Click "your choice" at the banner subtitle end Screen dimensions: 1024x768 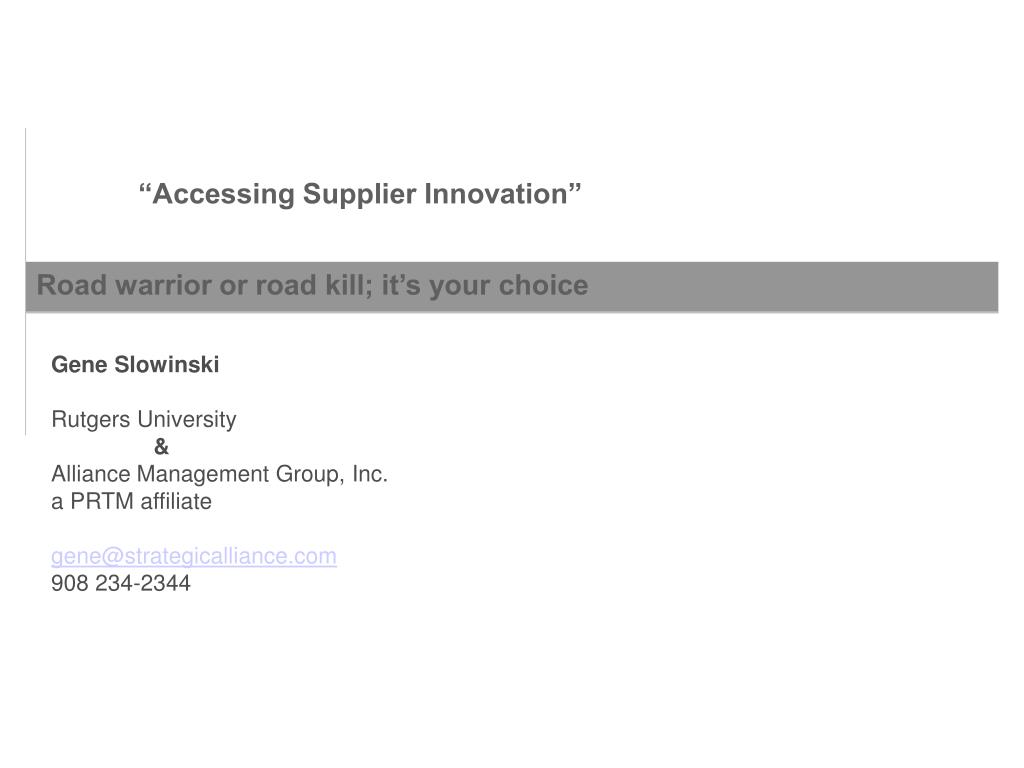[x=509, y=286]
